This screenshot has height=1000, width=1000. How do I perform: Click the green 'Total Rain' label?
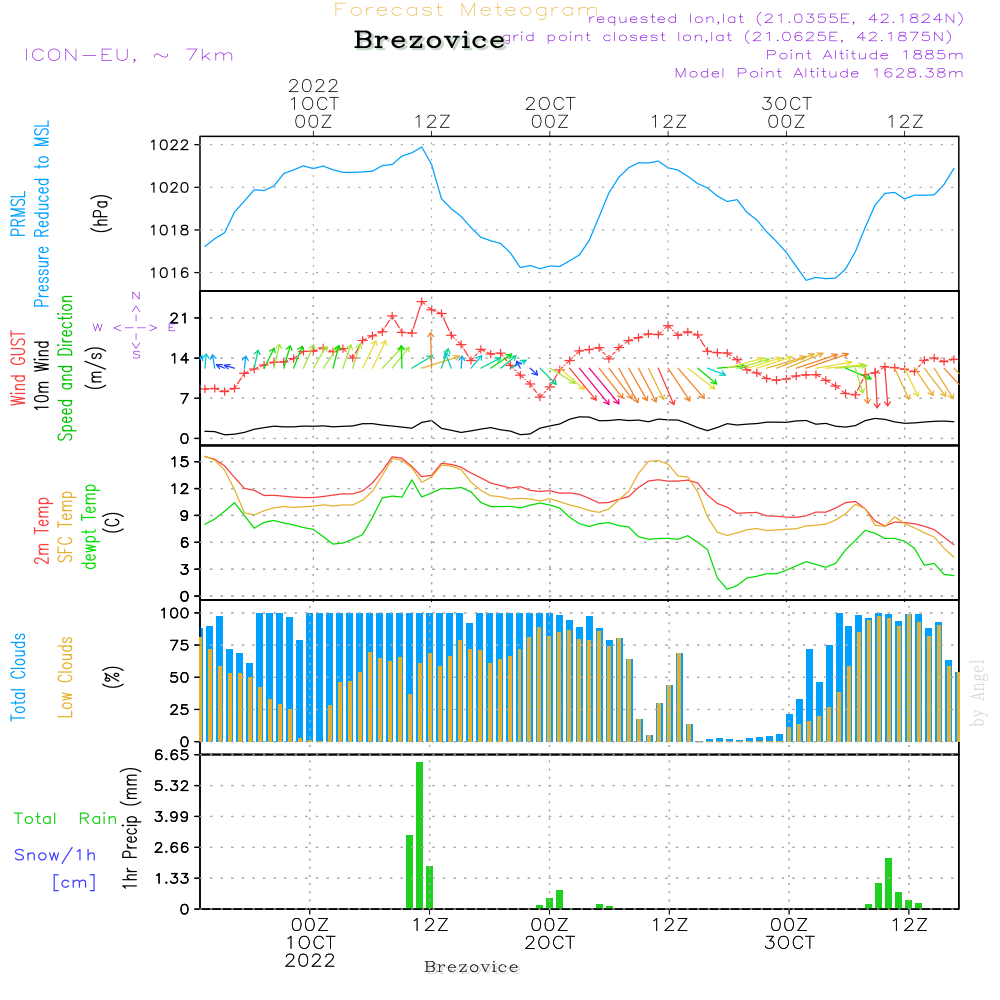(x=66, y=819)
